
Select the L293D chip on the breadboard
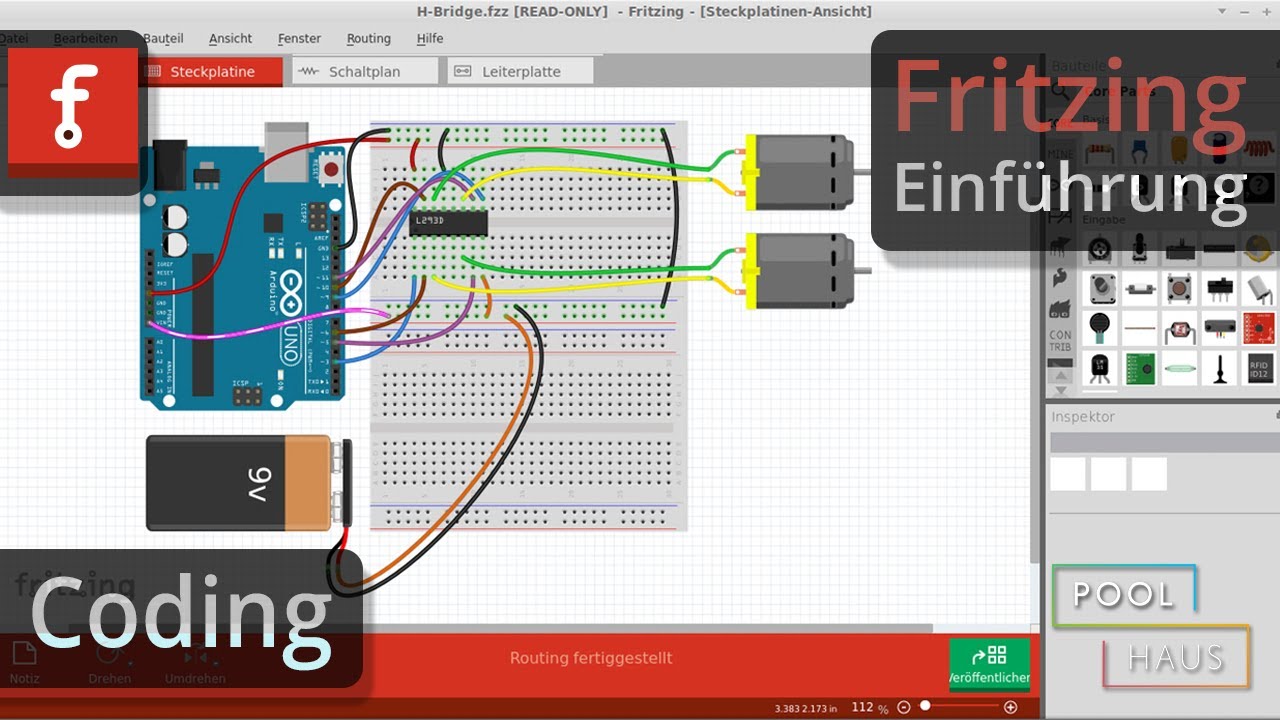pyautogui.click(x=448, y=222)
